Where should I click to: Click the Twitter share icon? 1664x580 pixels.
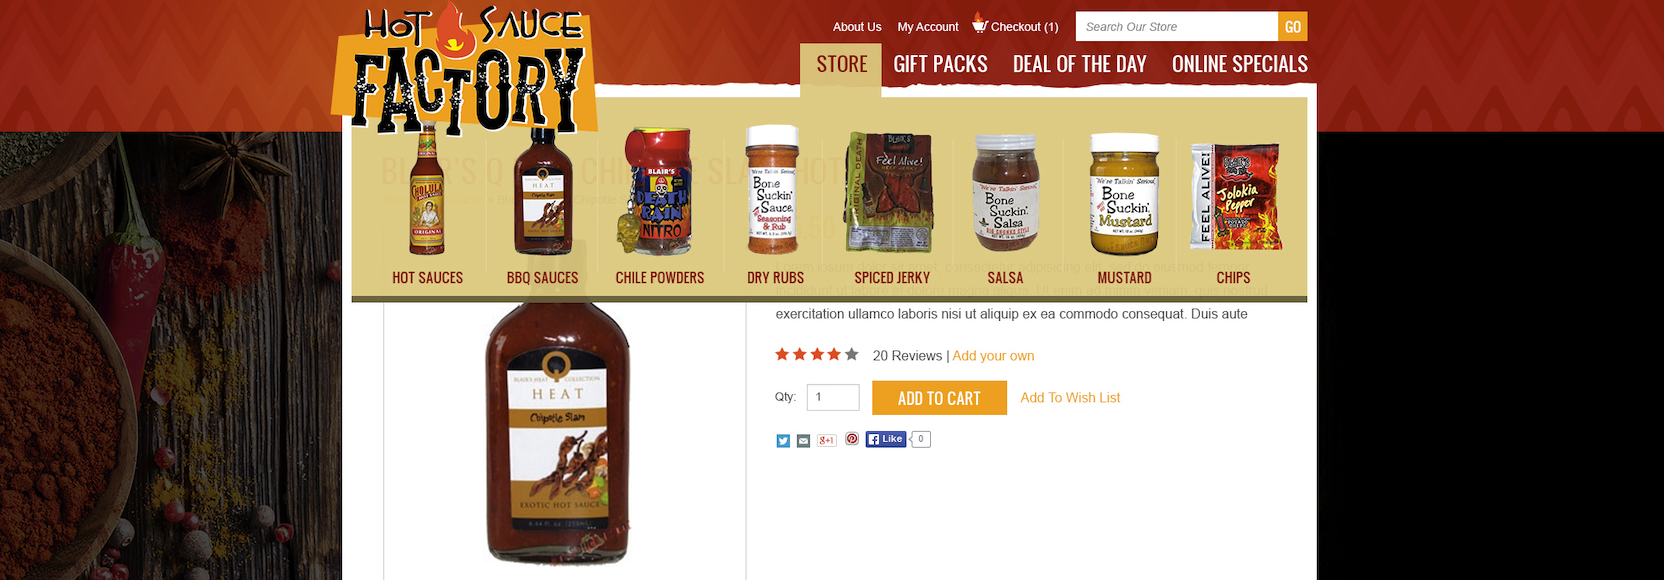(783, 441)
